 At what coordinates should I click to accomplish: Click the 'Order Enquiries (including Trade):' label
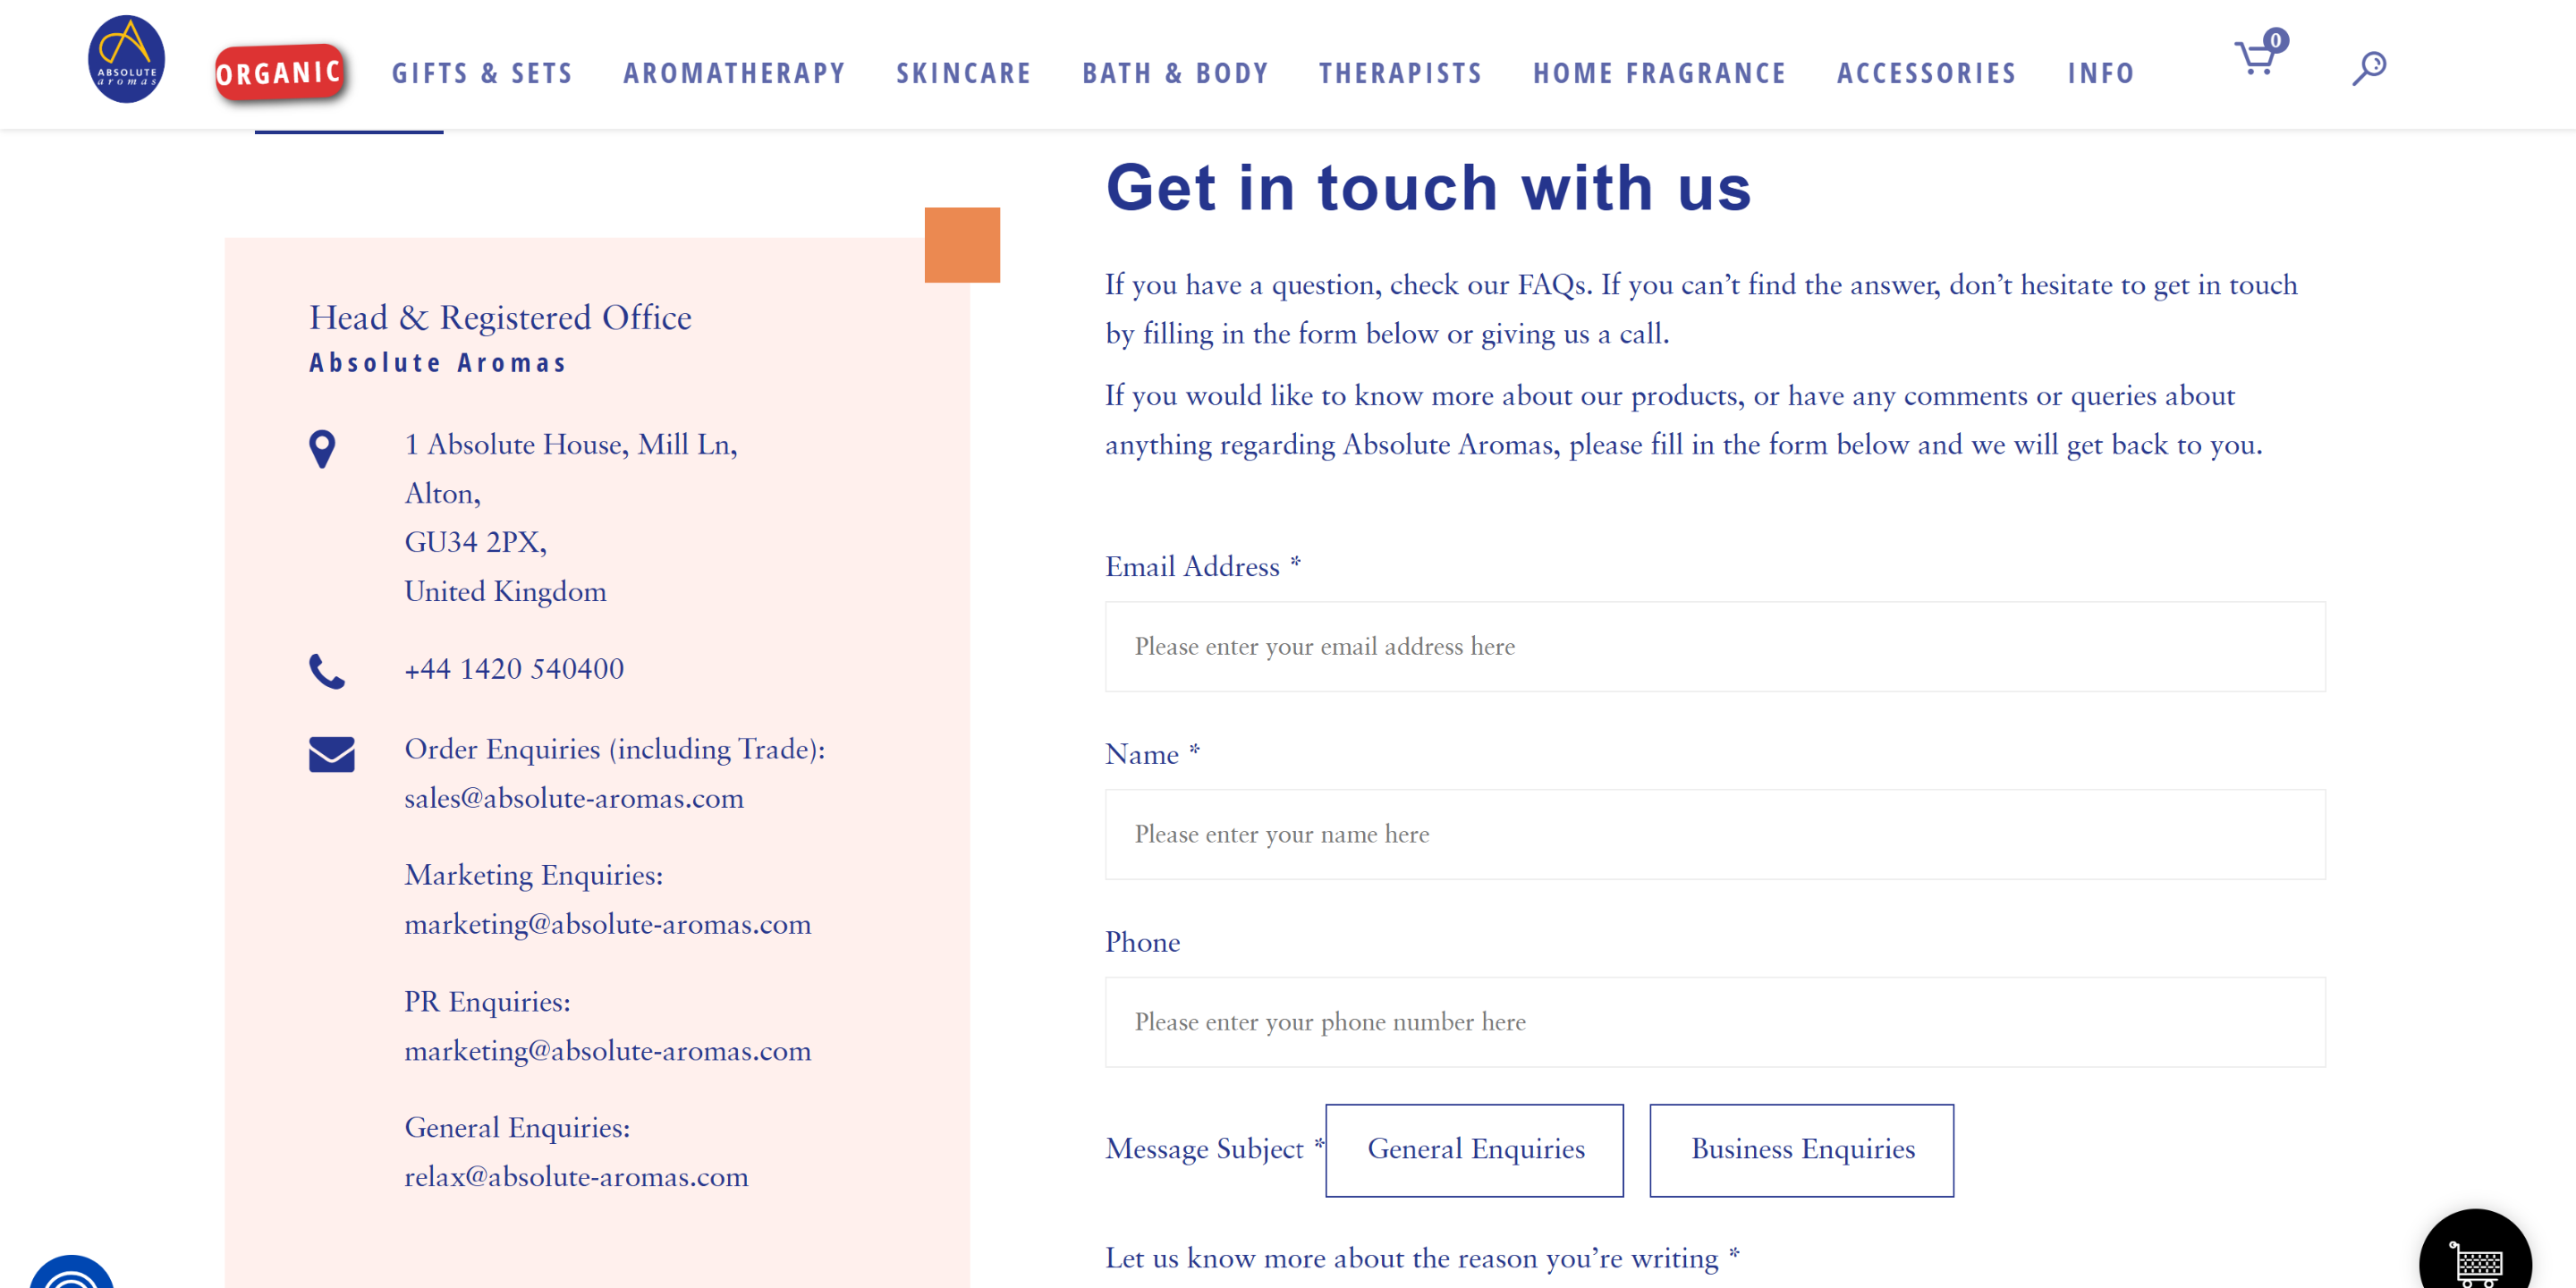615,749
